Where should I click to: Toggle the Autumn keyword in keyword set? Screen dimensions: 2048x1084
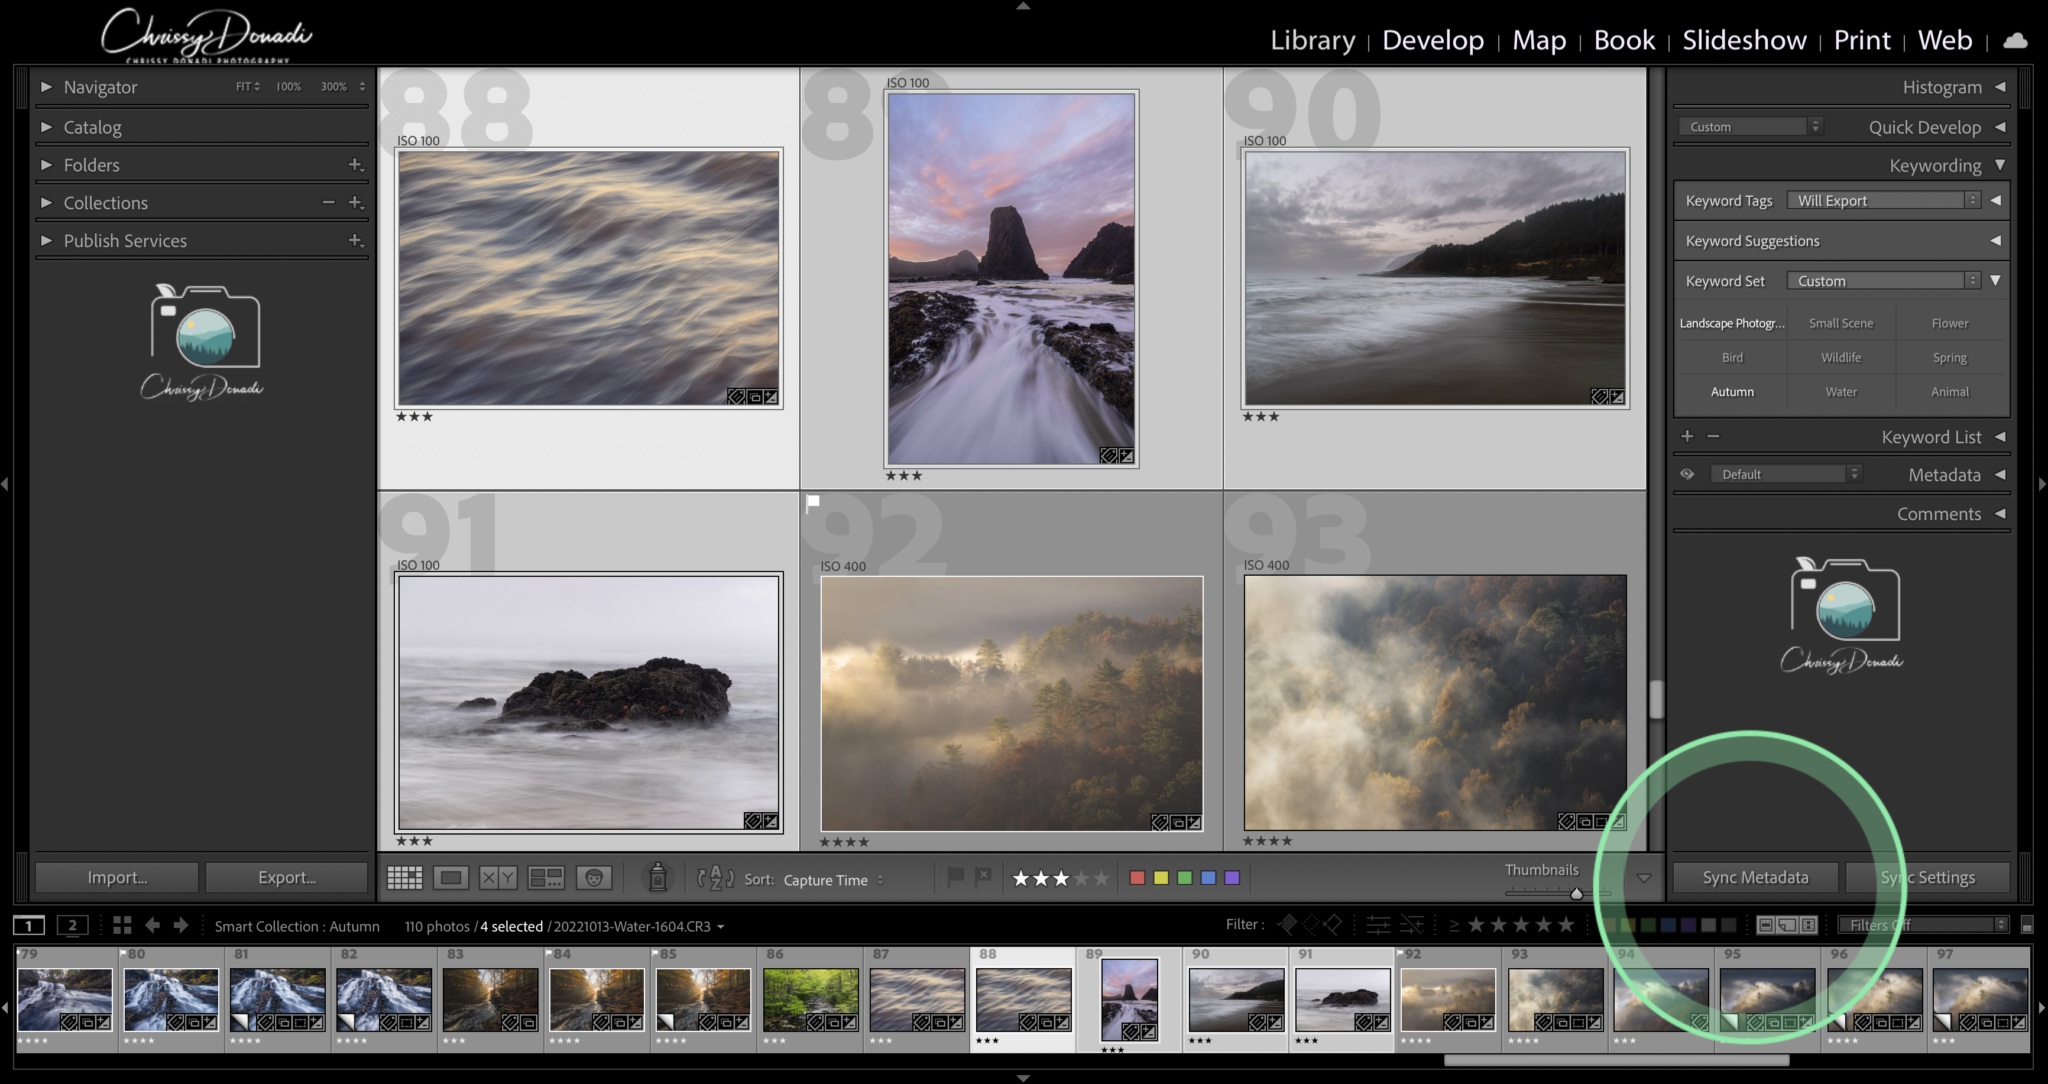click(x=1731, y=391)
